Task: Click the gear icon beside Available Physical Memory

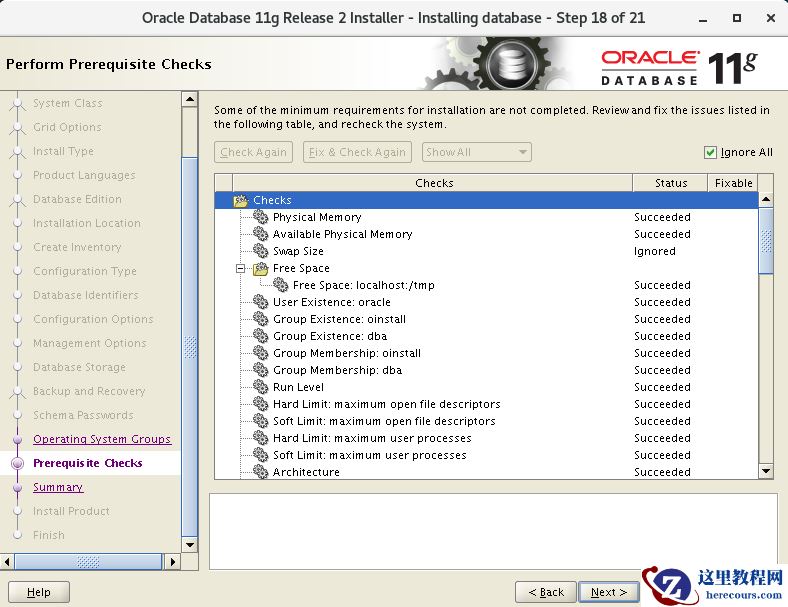Action: click(x=260, y=234)
